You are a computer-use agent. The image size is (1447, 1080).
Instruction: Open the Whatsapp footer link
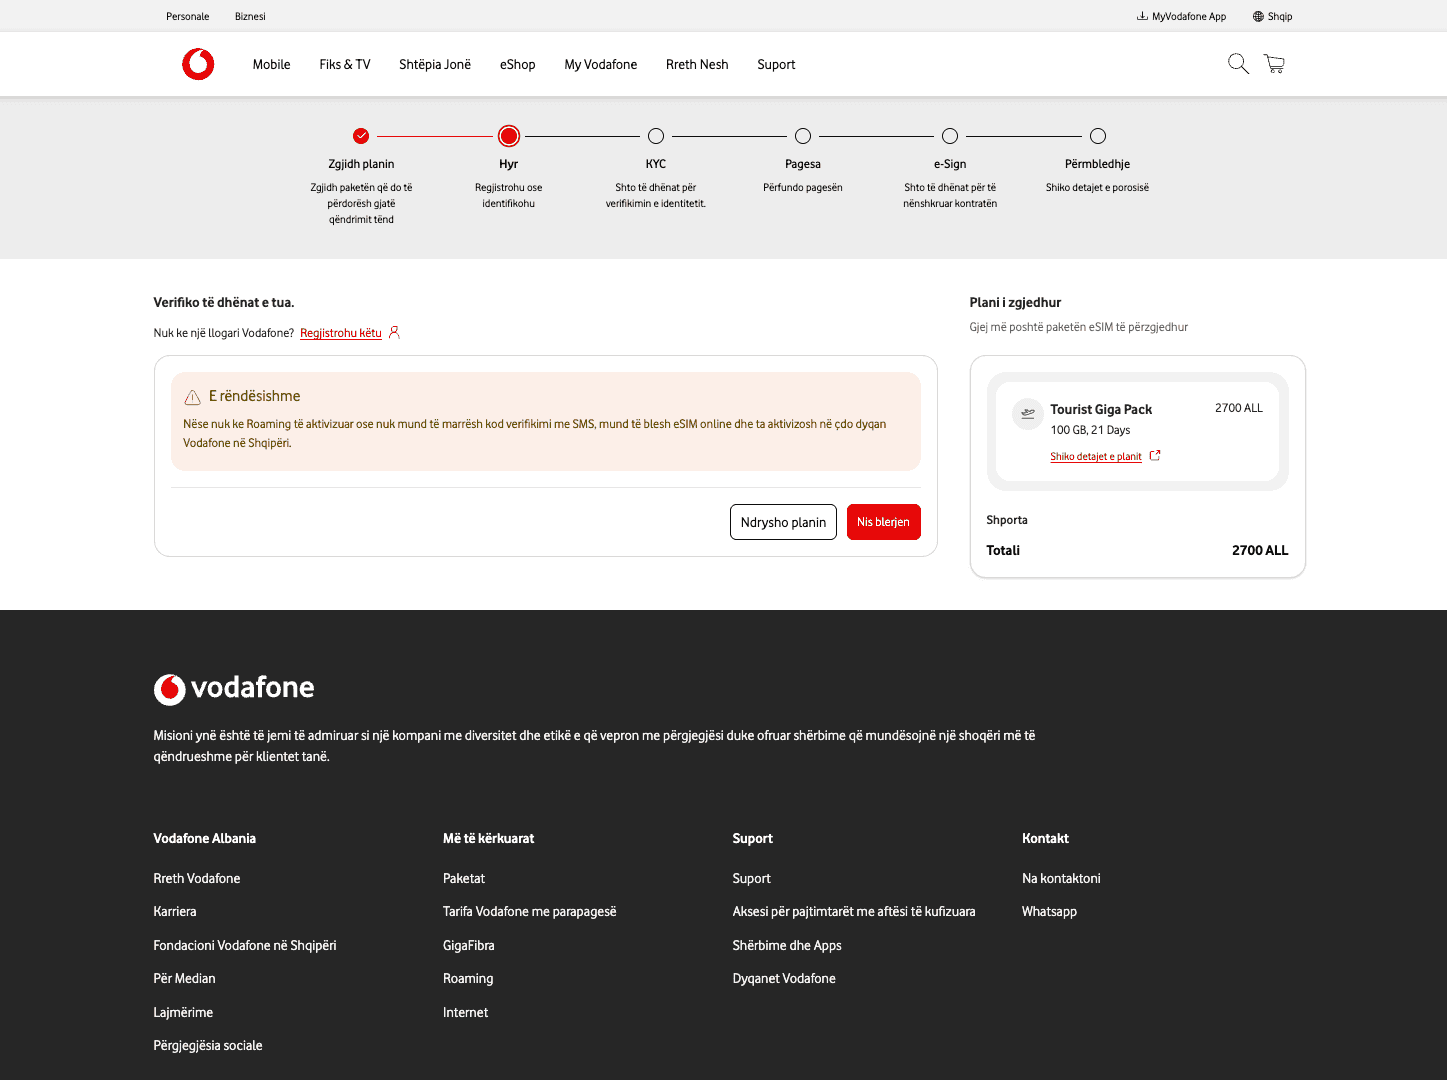click(1049, 911)
